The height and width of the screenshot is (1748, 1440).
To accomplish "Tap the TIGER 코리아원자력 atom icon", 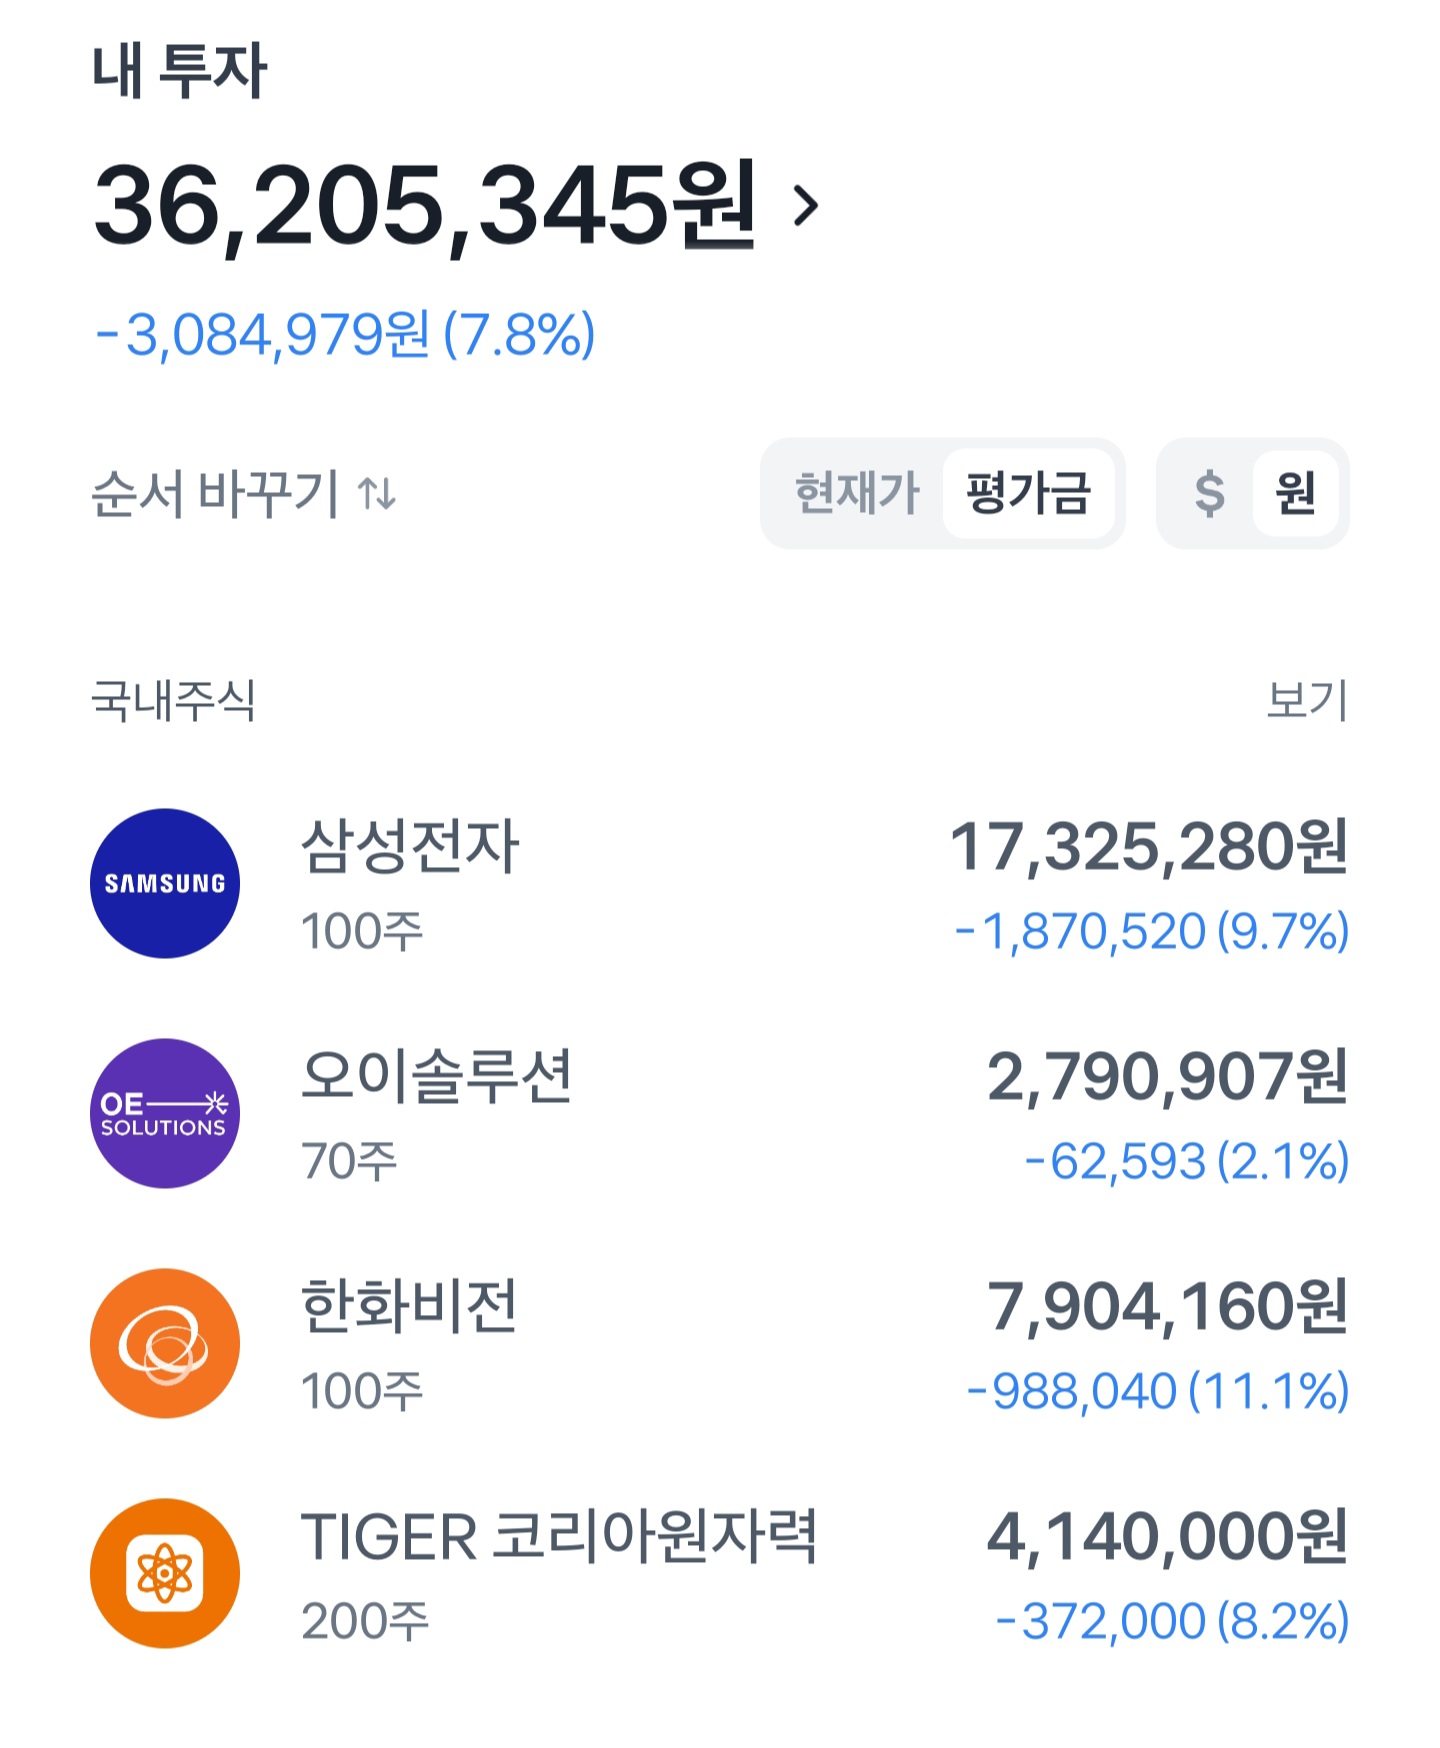I will pos(165,1573).
